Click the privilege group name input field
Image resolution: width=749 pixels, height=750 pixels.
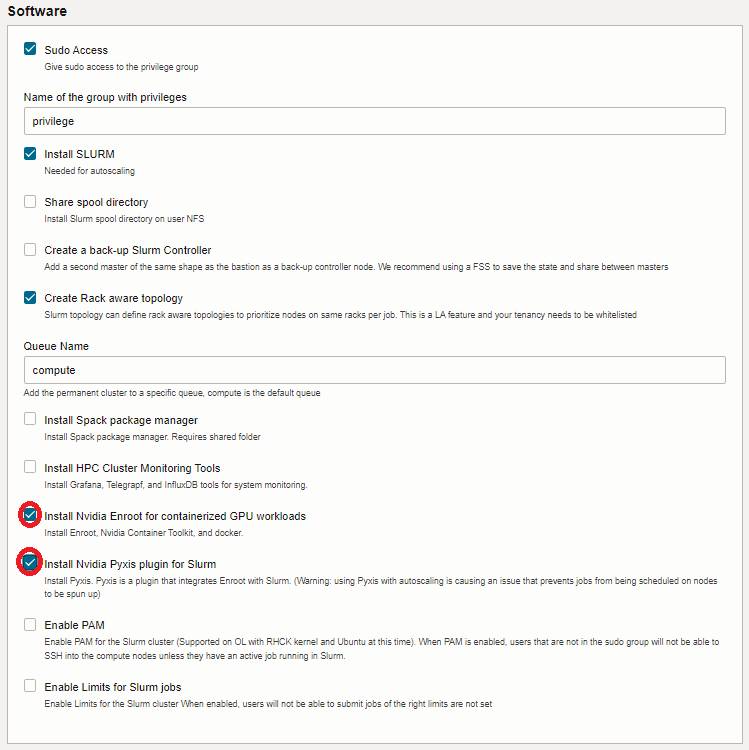click(374, 121)
